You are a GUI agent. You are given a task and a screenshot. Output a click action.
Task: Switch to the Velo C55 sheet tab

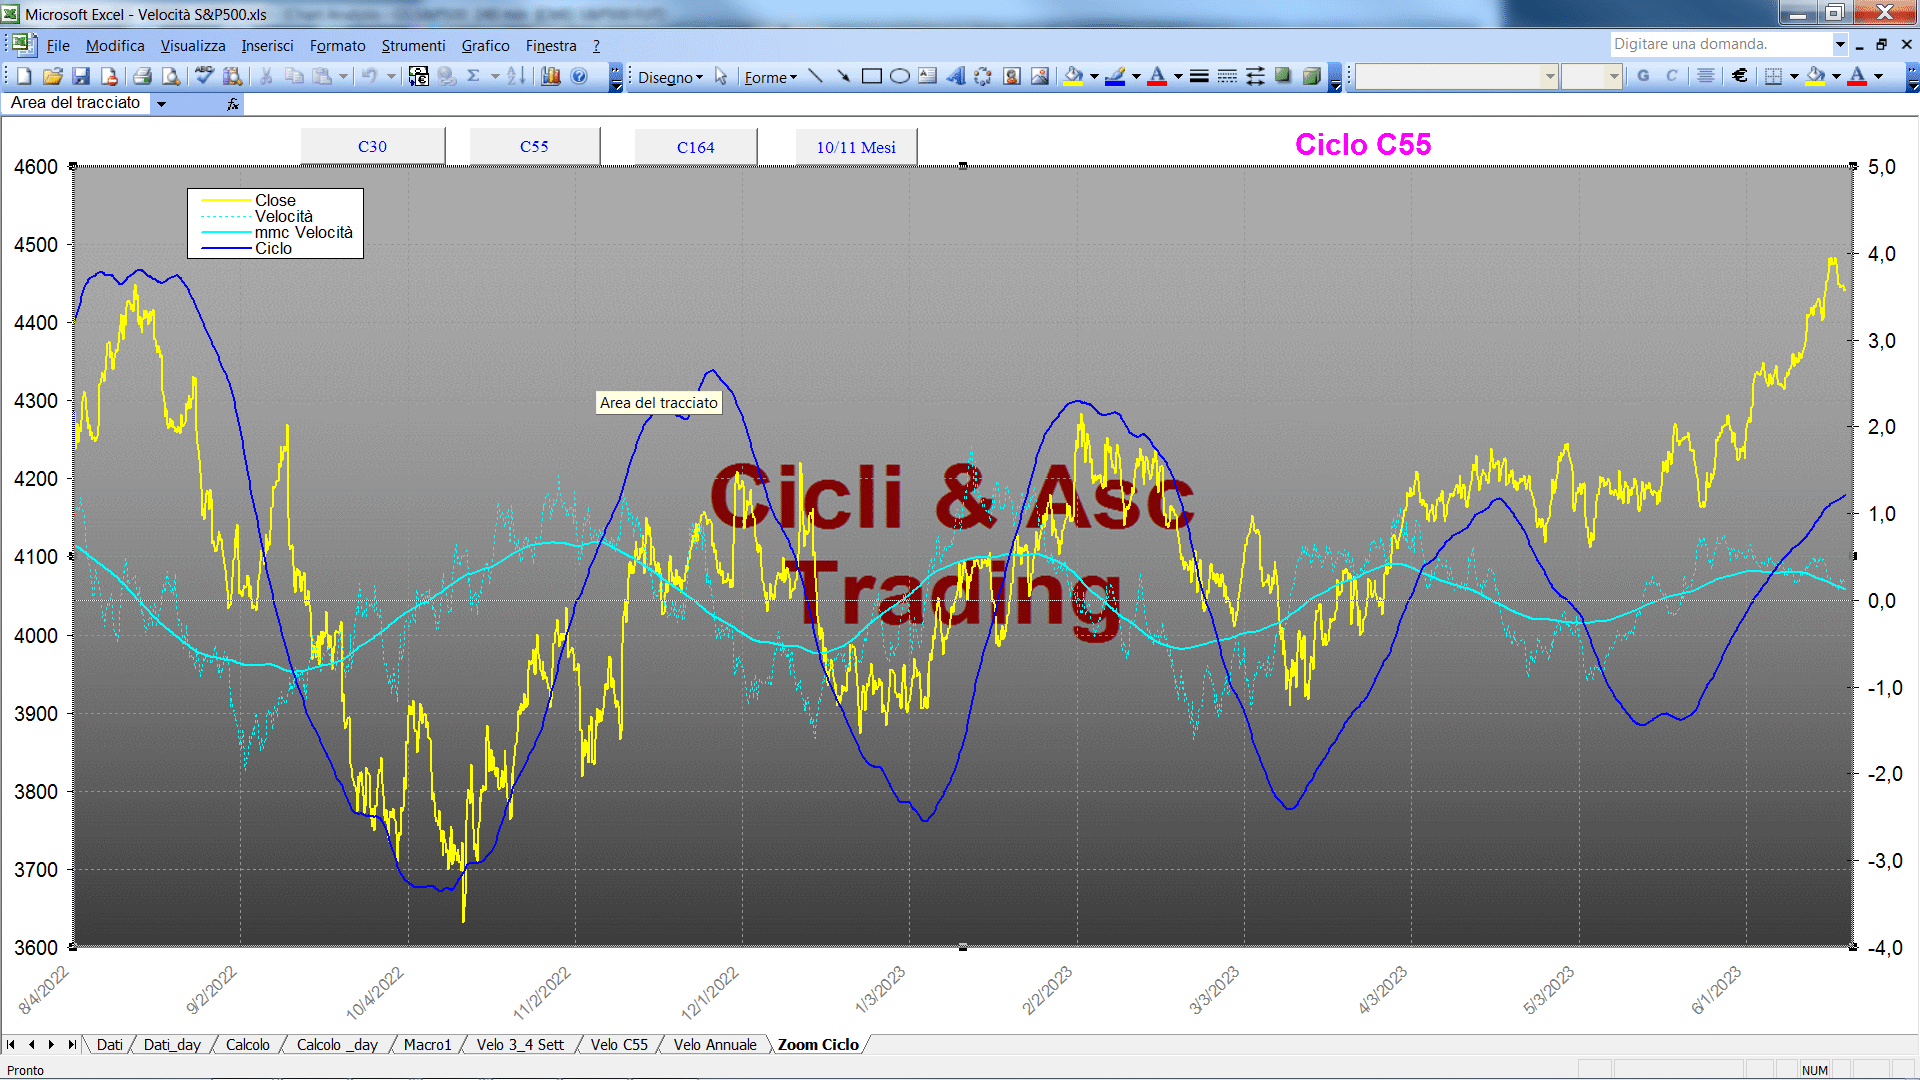pos(619,1044)
